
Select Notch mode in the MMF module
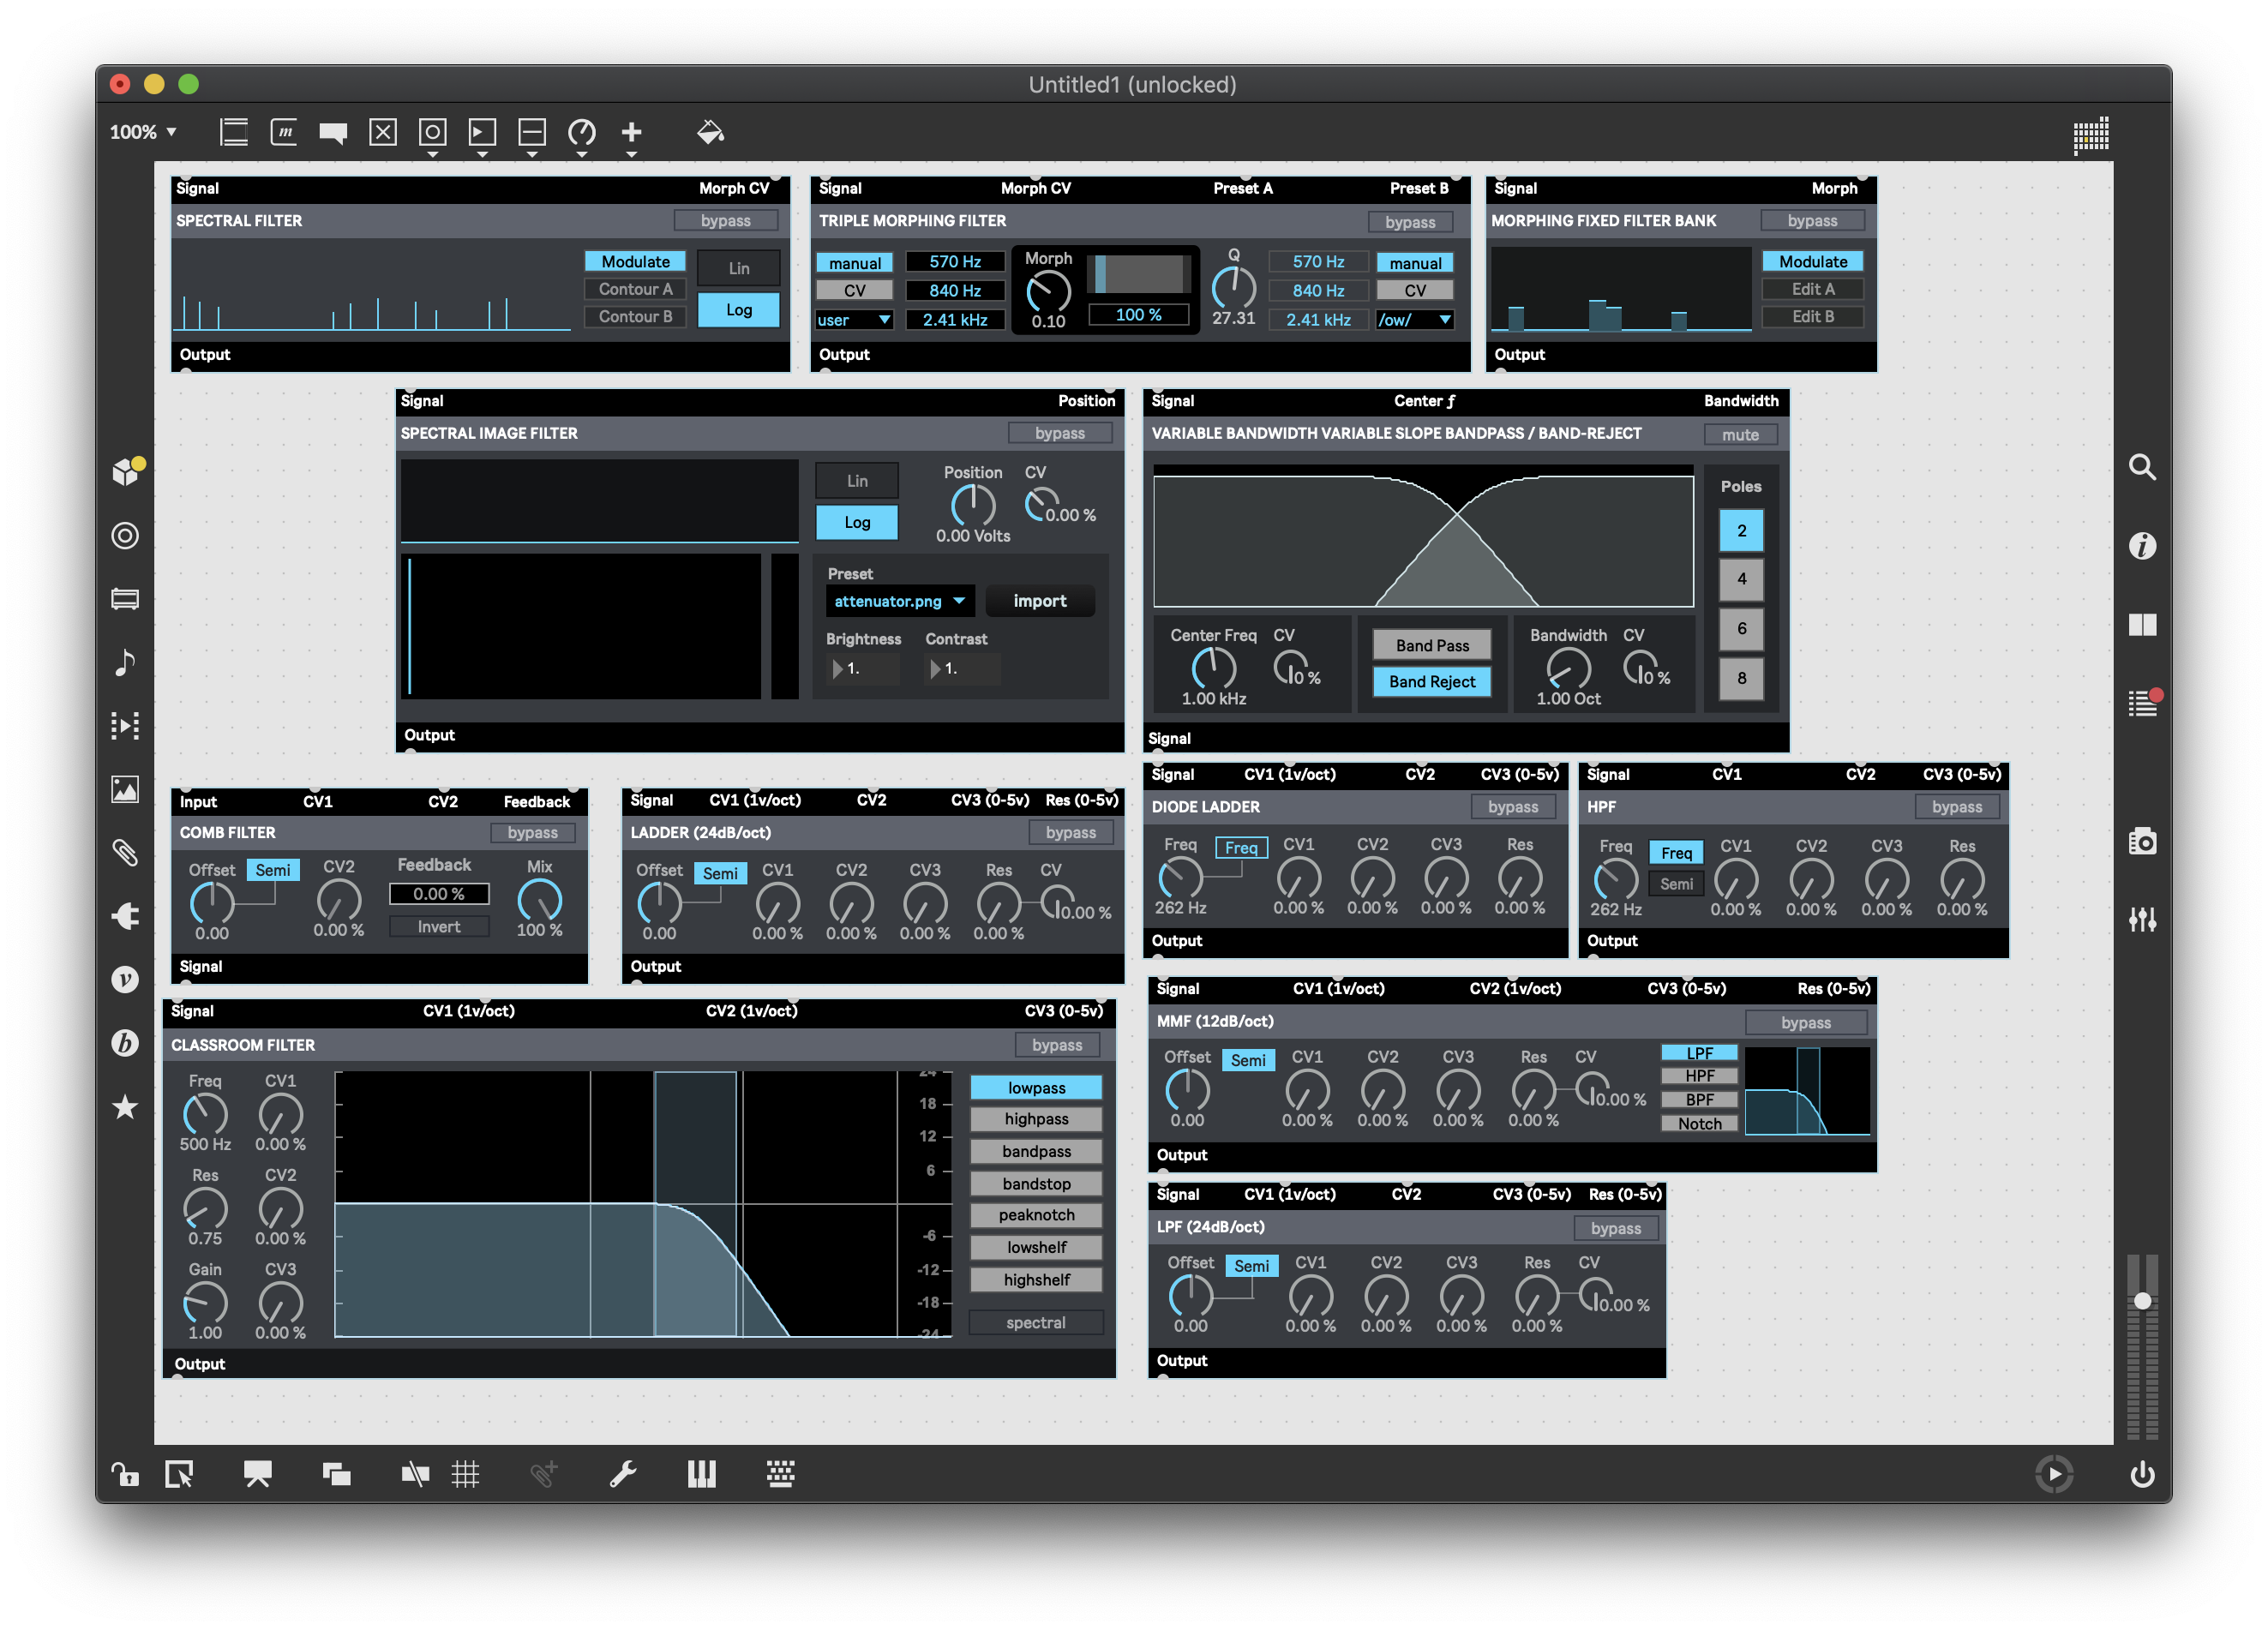1699,1124
